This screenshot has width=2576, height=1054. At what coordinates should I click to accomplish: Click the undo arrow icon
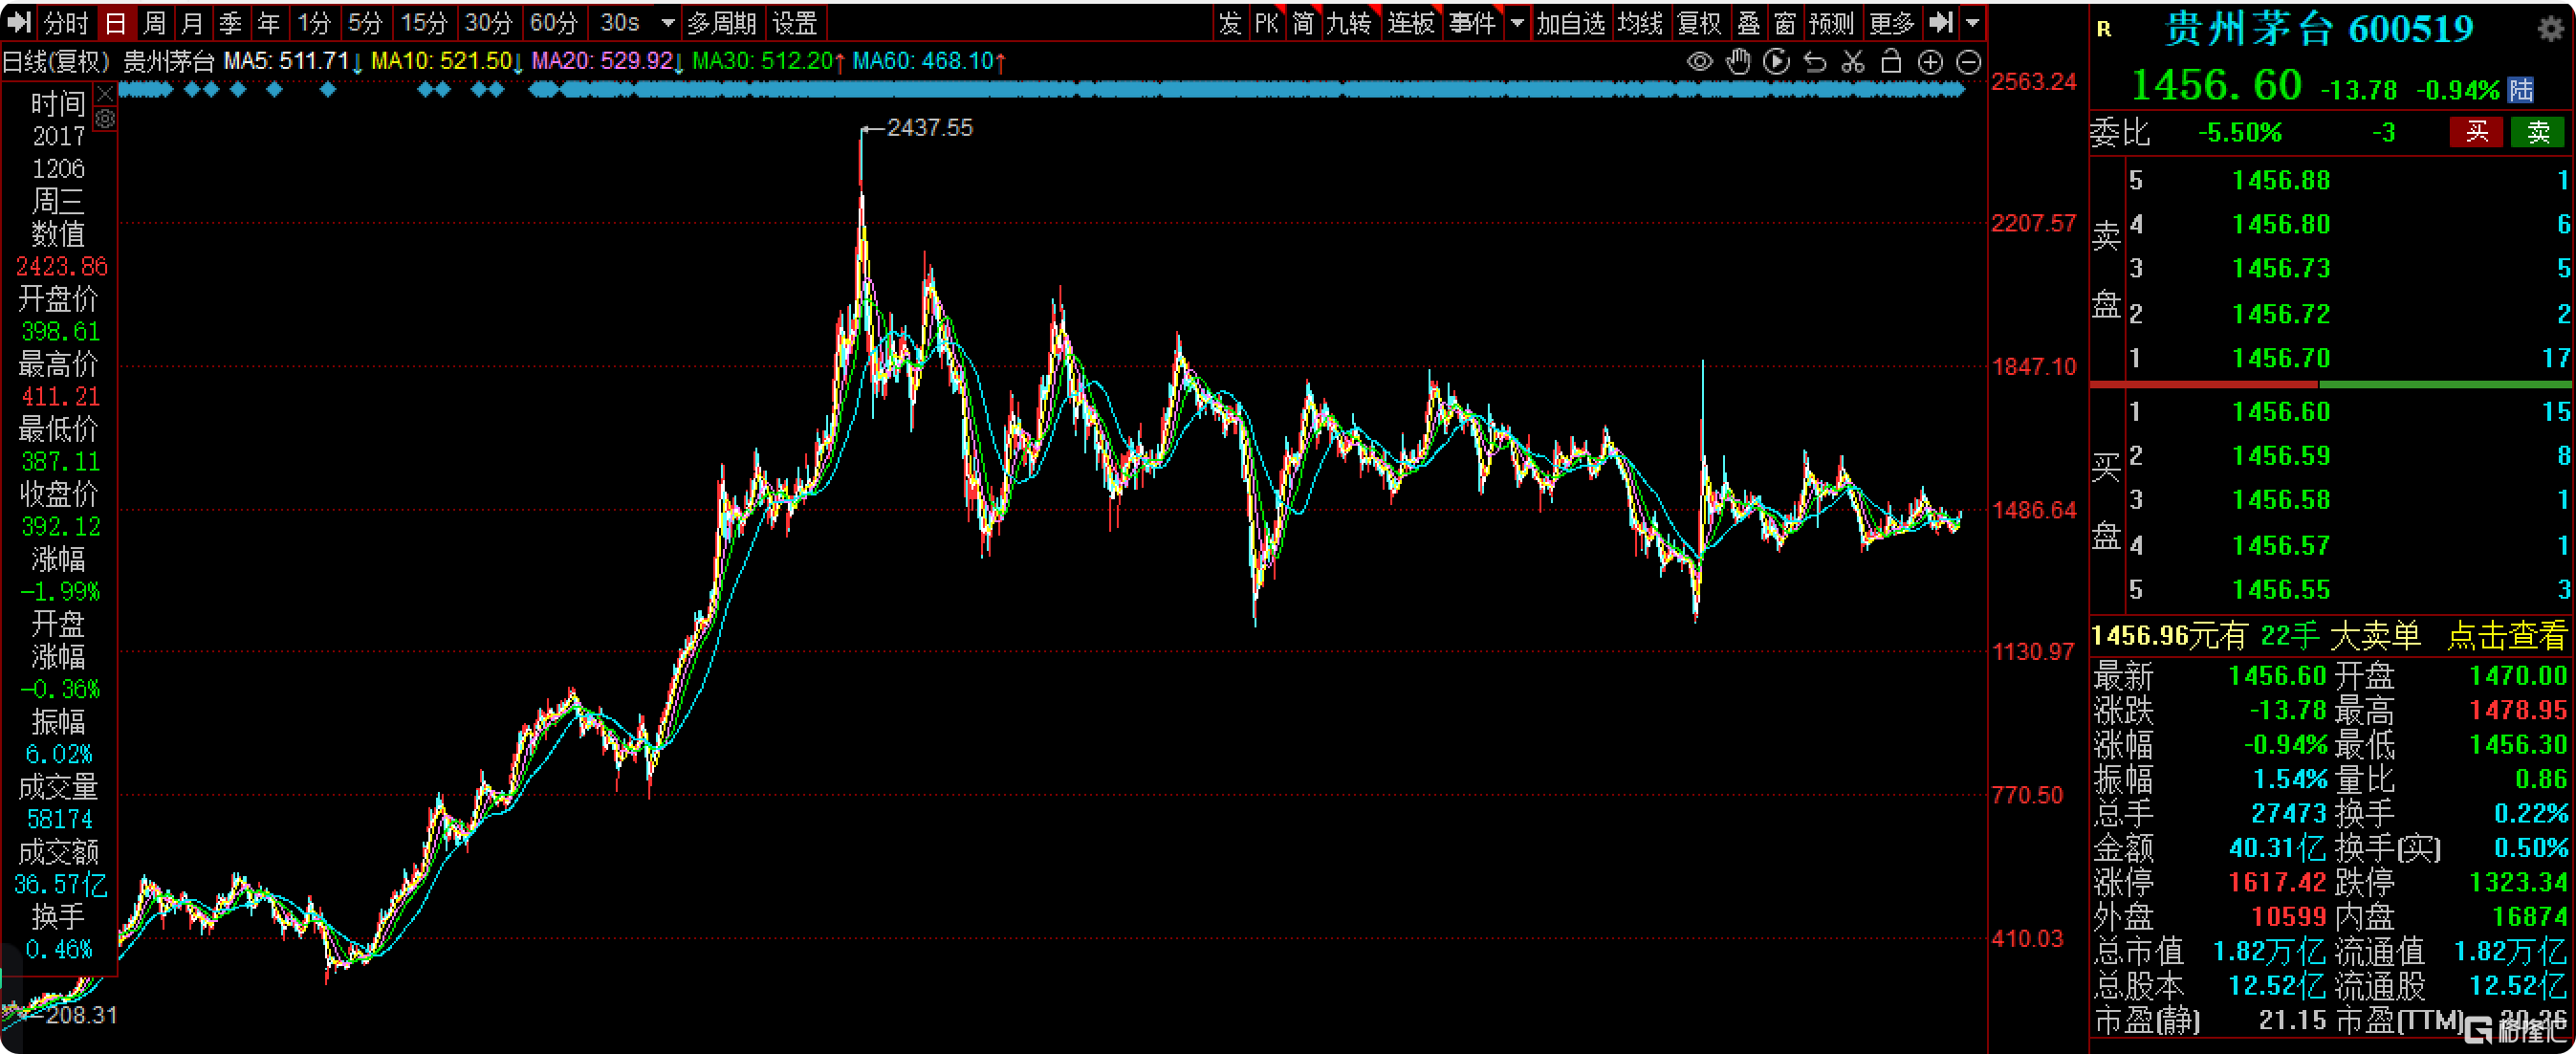pos(1814,62)
